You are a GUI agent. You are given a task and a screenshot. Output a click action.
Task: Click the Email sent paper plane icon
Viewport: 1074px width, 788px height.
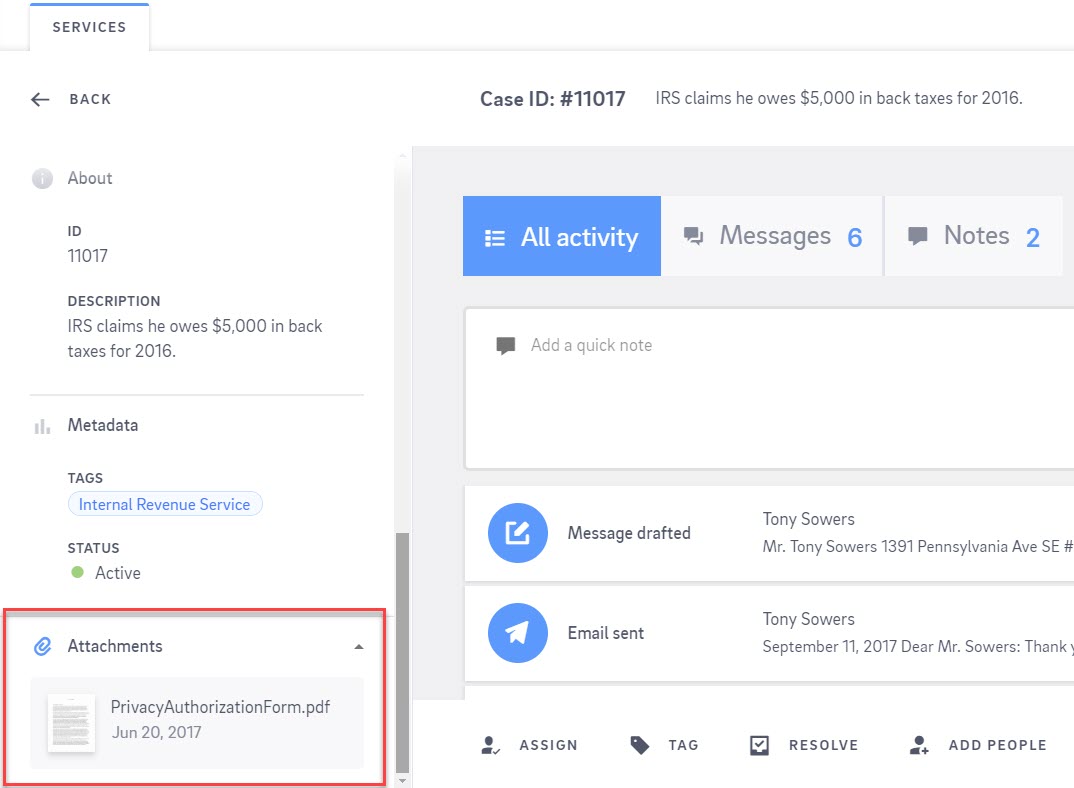pyautogui.click(x=518, y=633)
